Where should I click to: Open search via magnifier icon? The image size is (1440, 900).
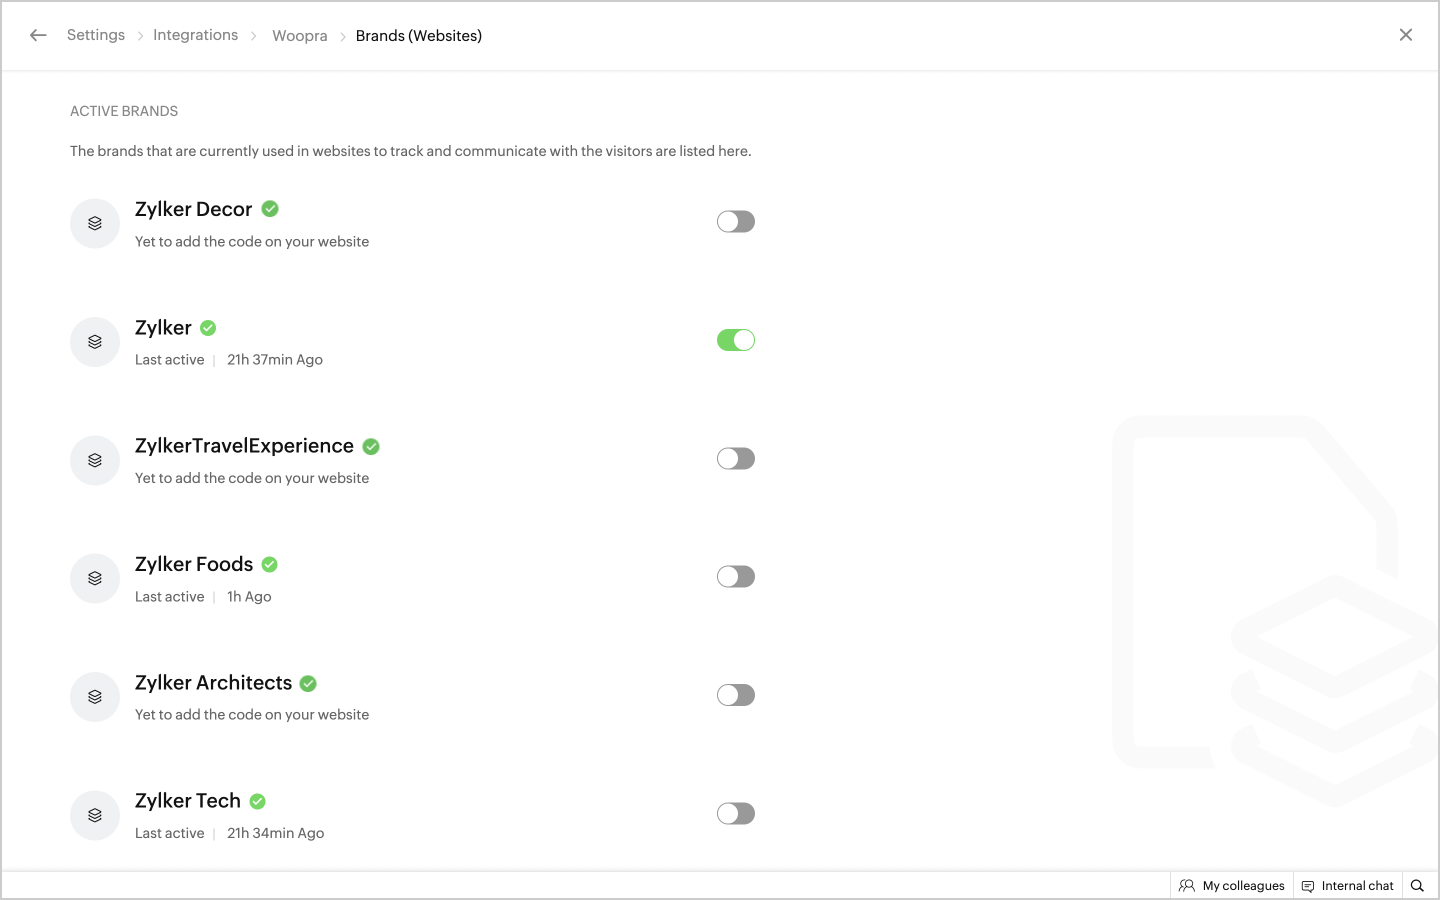point(1417,886)
